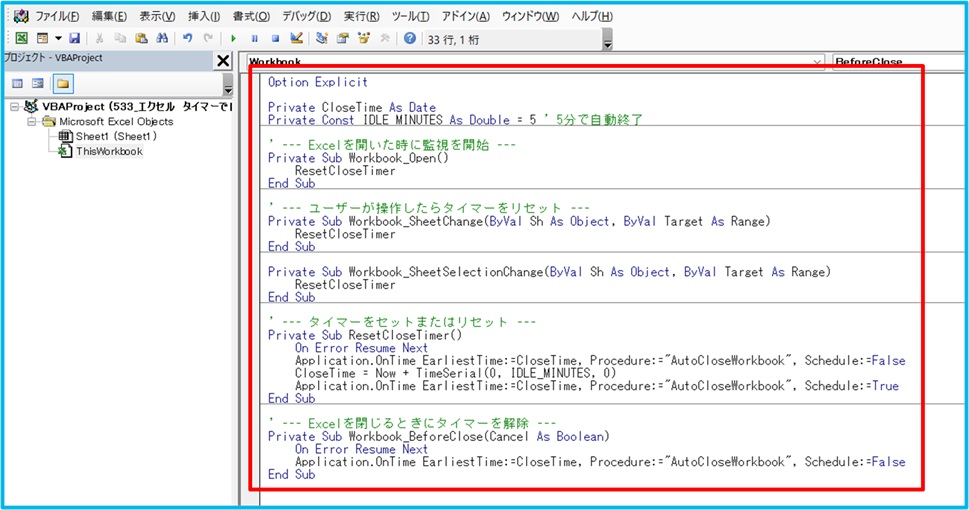Open the デバッグ (Debug) menu

[308, 16]
